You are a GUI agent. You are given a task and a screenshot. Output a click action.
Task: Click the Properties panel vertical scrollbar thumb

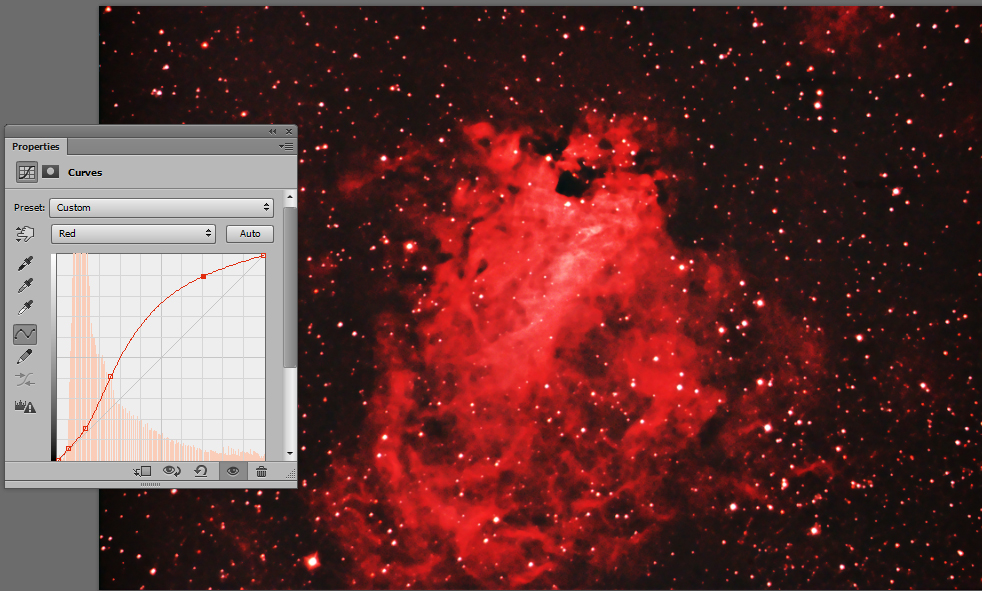(290, 287)
